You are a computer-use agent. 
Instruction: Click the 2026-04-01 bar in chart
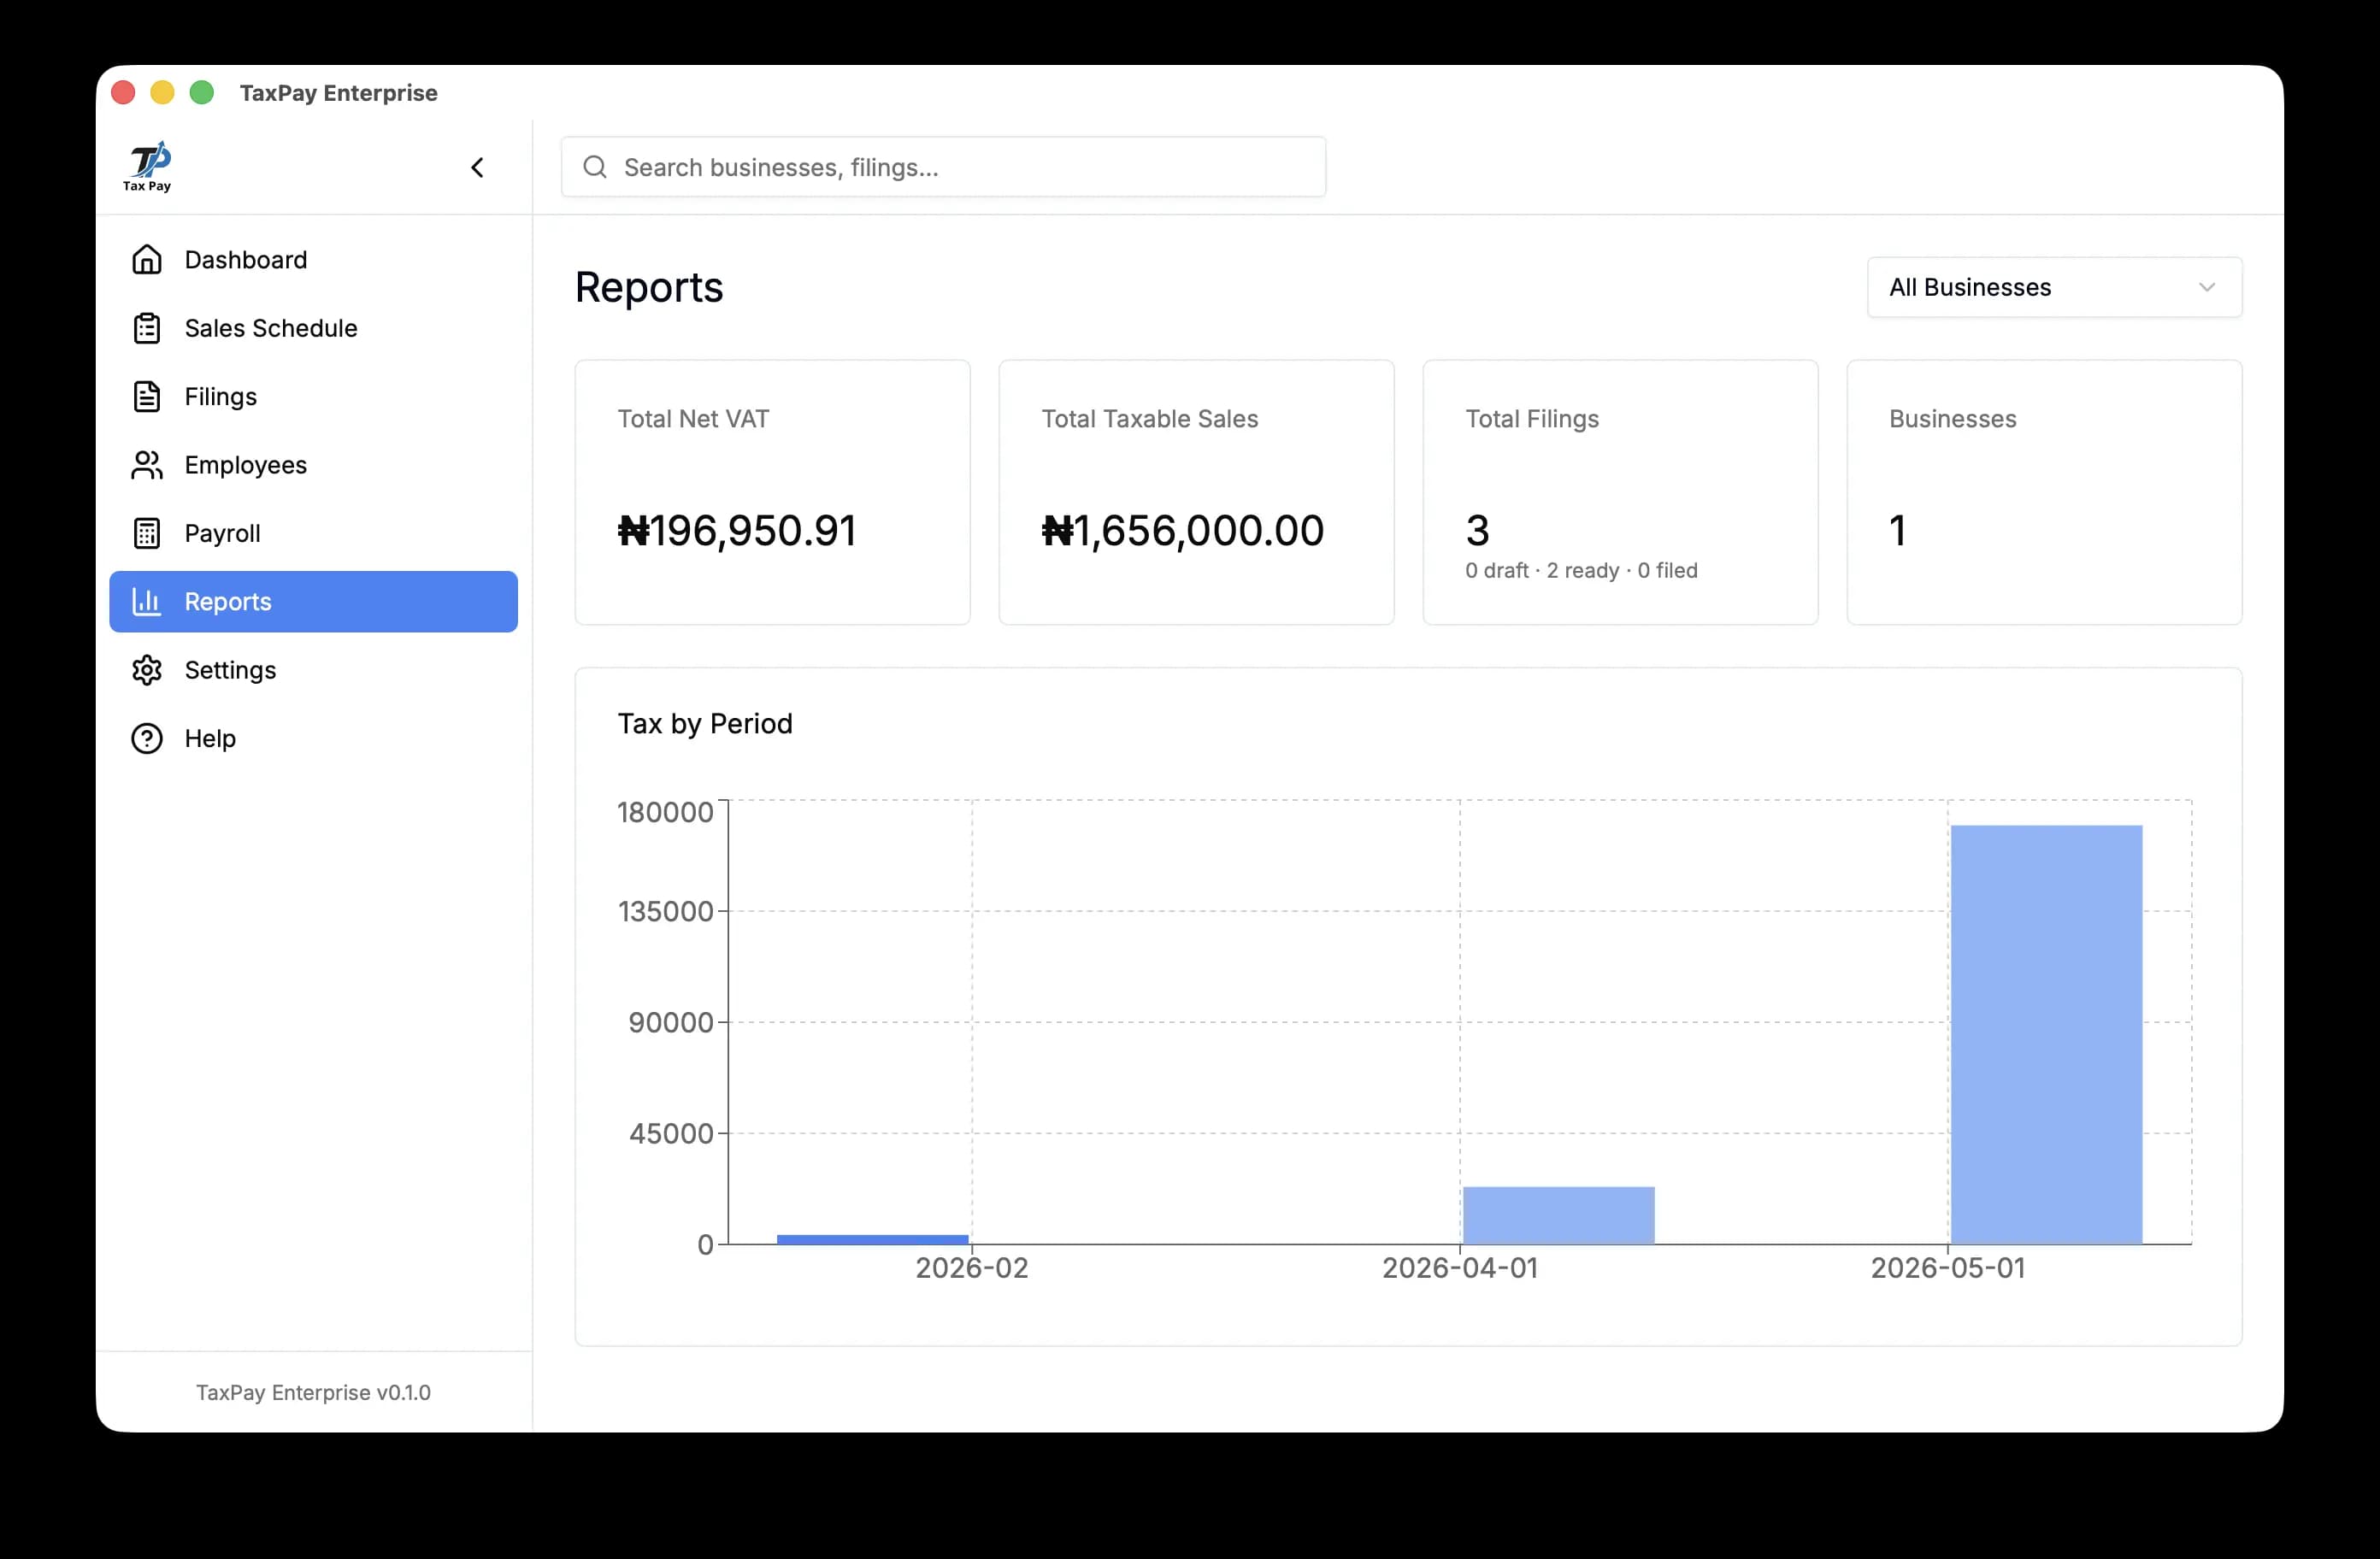1558,1215
